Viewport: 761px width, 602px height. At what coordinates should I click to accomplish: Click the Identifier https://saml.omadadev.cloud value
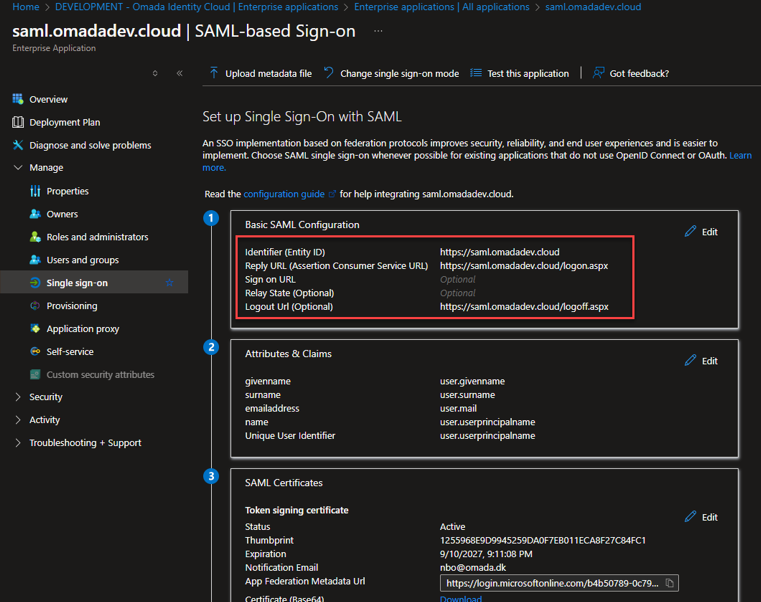(499, 252)
